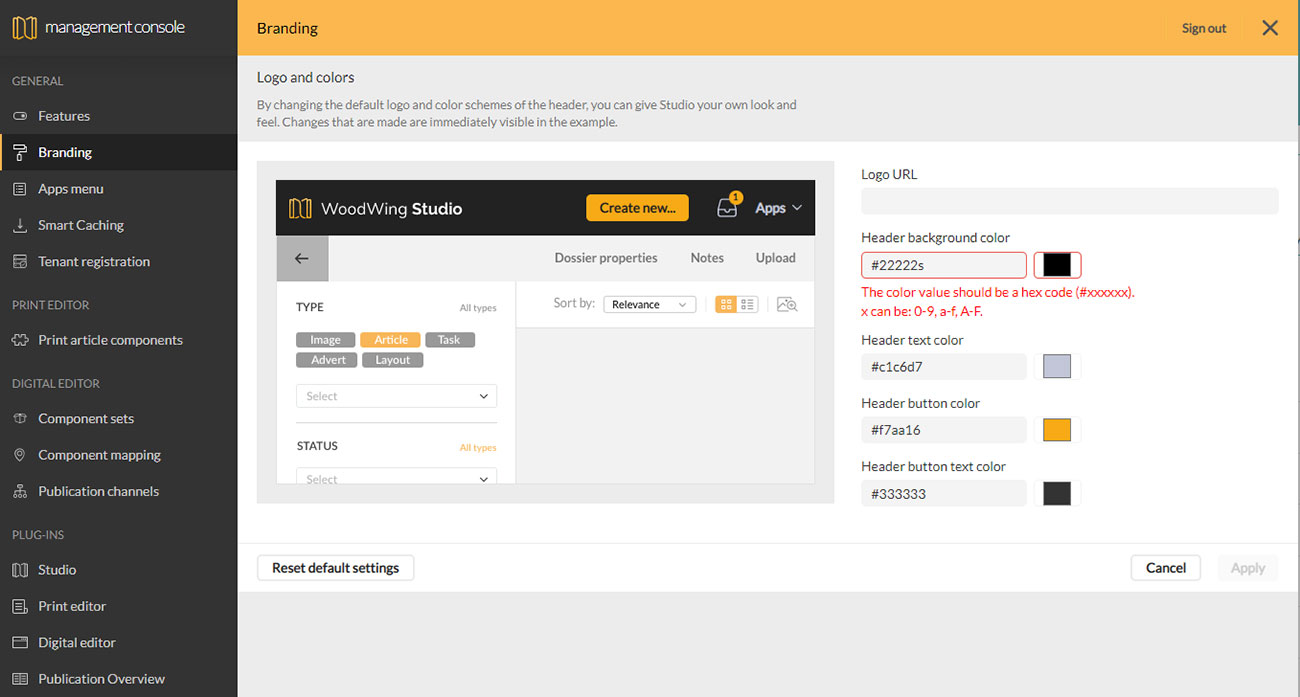The height and width of the screenshot is (697, 1300).
Task: Click the Publication channels hierarchy icon
Action: [20, 491]
